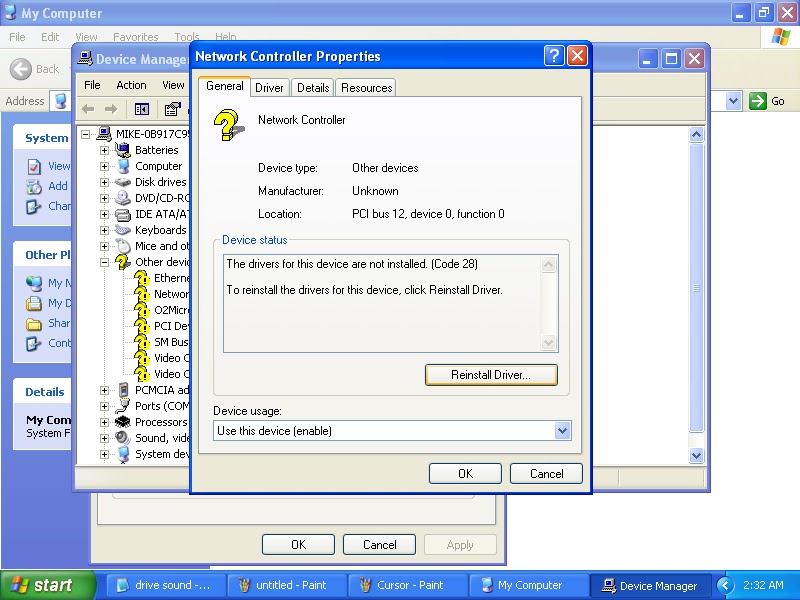Switch to My Computer taskbar button
Image resolution: width=800 pixels, height=600 pixels.
[x=527, y=585]
